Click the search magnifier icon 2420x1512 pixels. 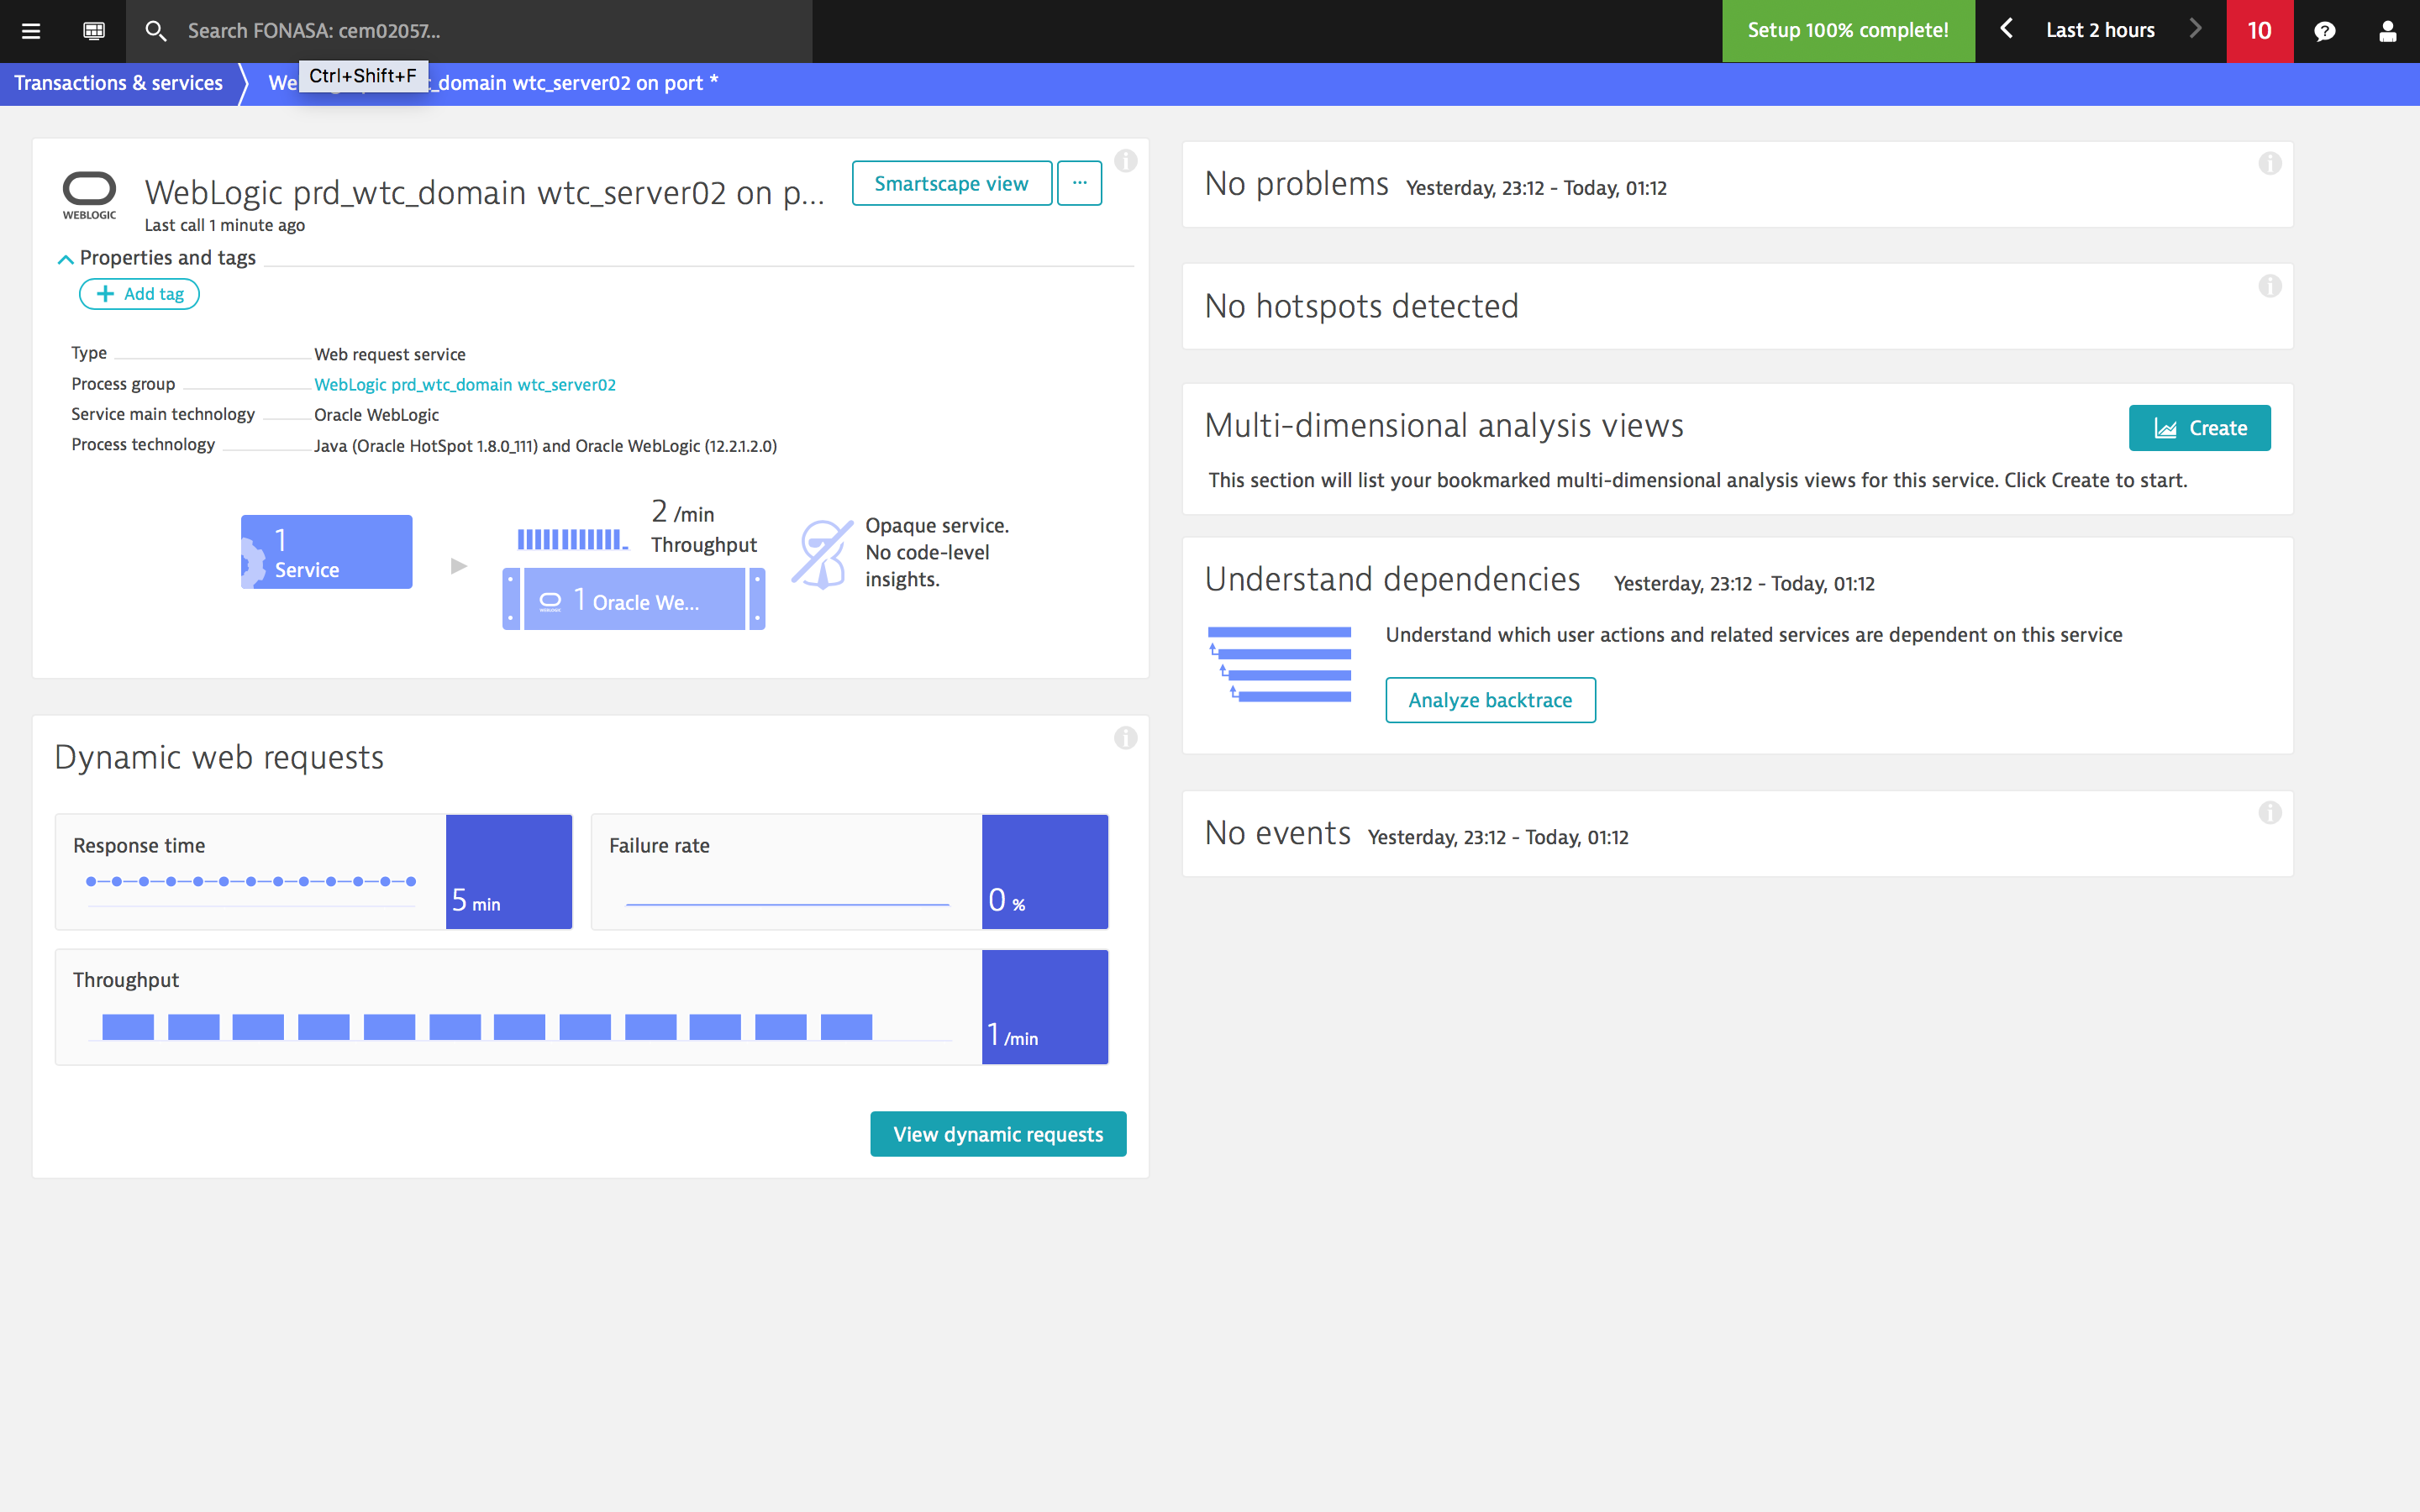[155, 31]
